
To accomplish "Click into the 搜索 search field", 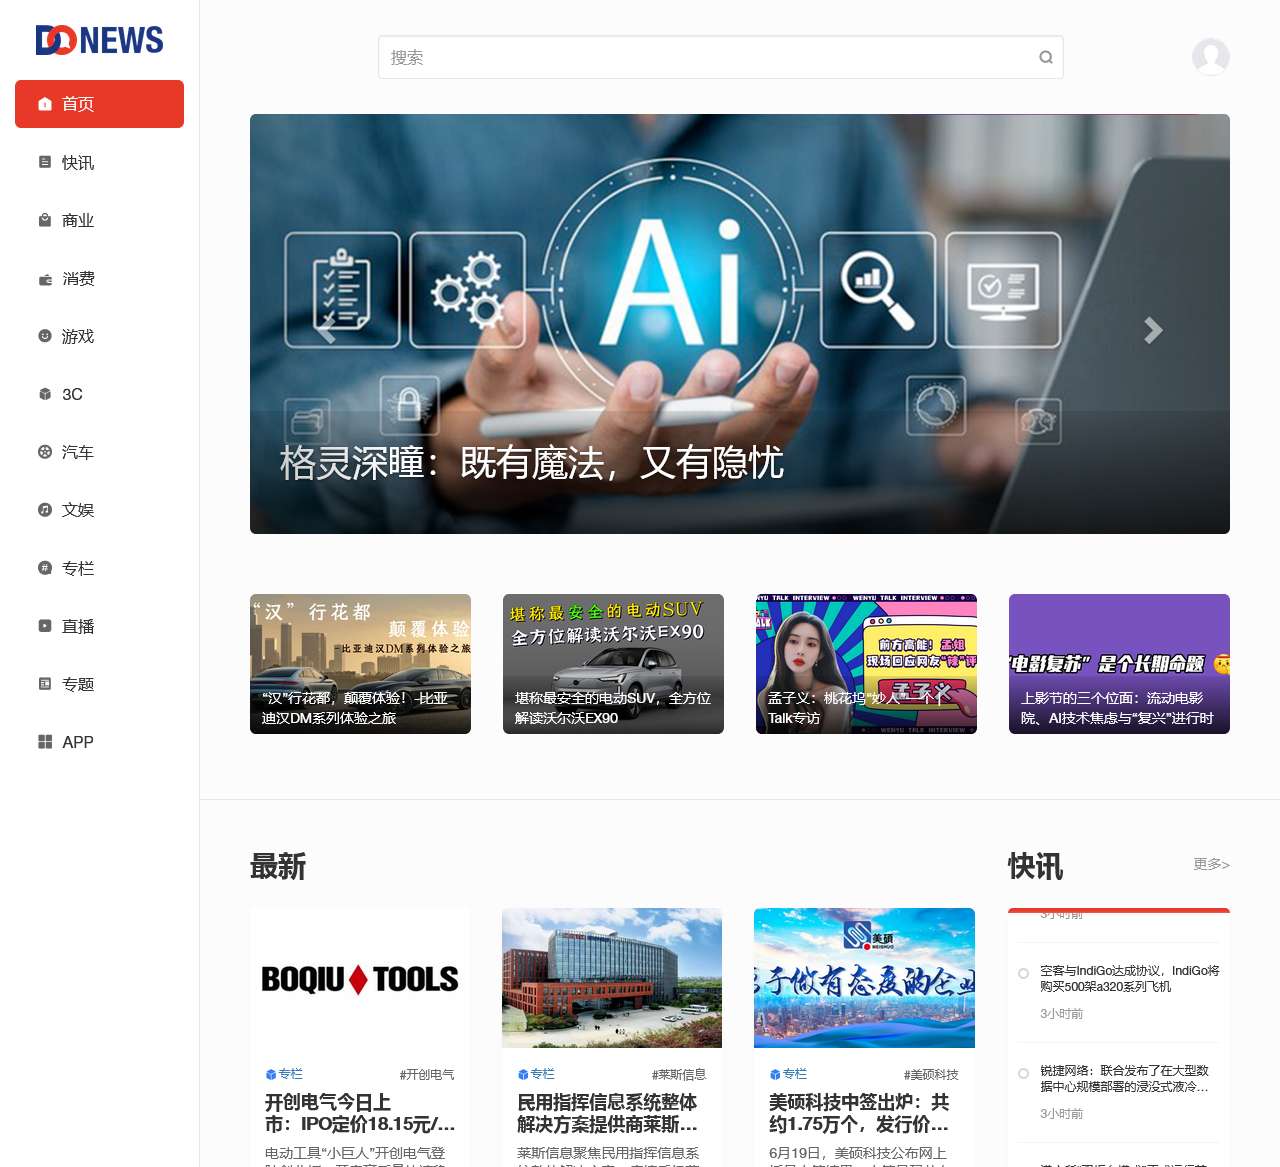I will point(700,57).
